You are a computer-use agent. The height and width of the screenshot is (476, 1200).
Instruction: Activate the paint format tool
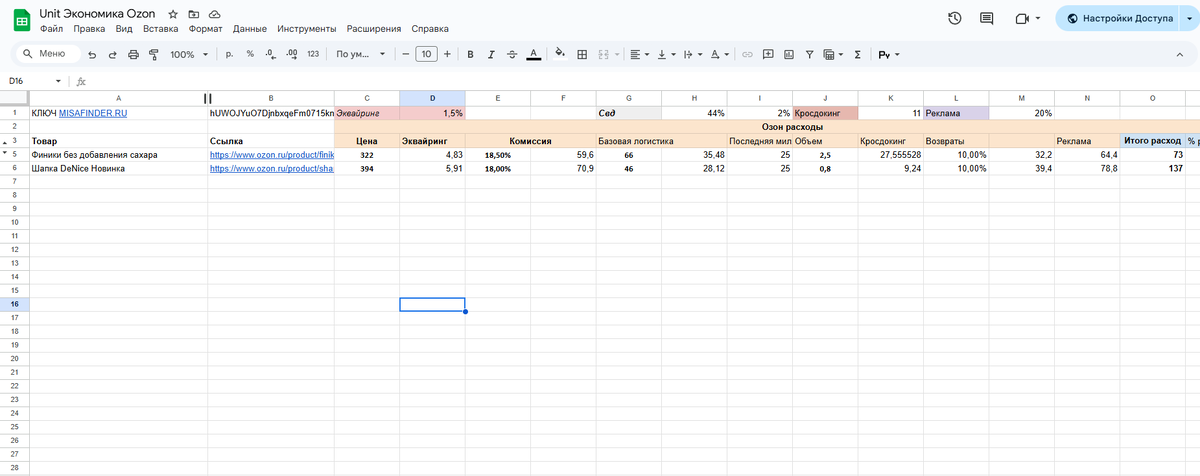(153, 54)
